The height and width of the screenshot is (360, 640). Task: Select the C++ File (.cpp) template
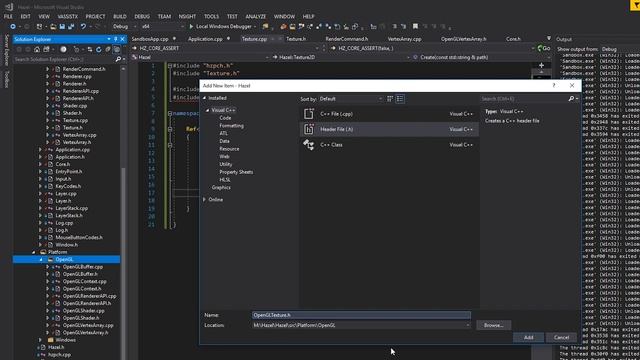click(389, 114)
